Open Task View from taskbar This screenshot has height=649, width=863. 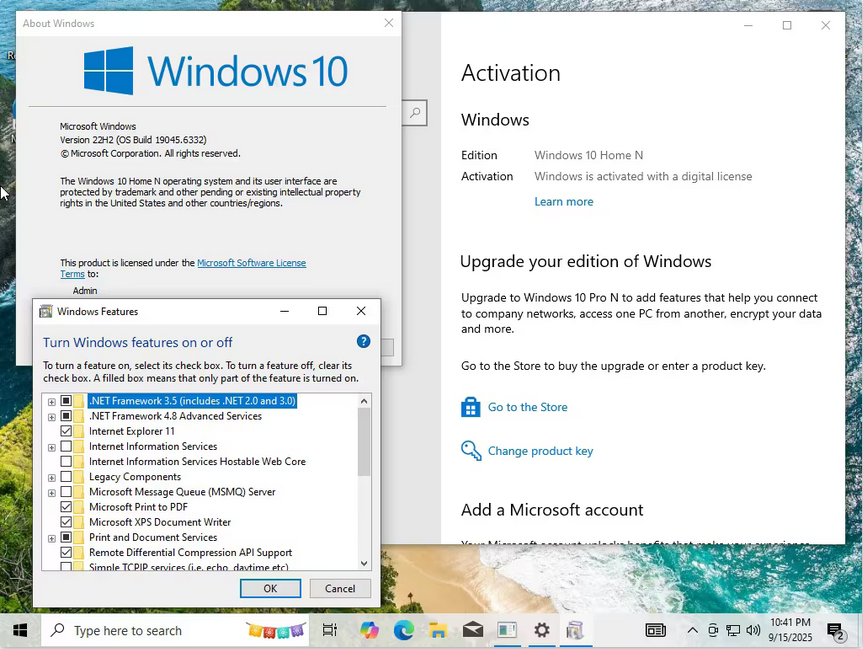tap(330, 630)
